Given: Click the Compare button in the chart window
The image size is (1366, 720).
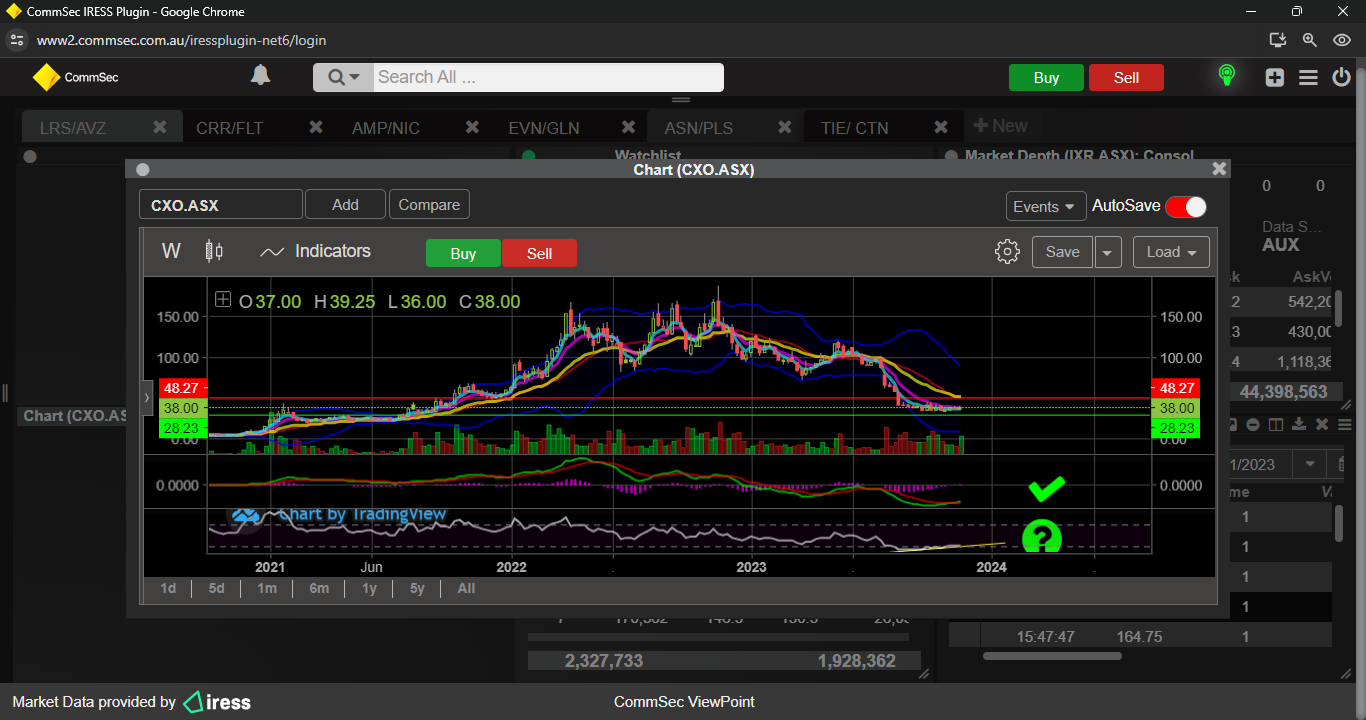Looking at the screenshot, I should [429, 204].
